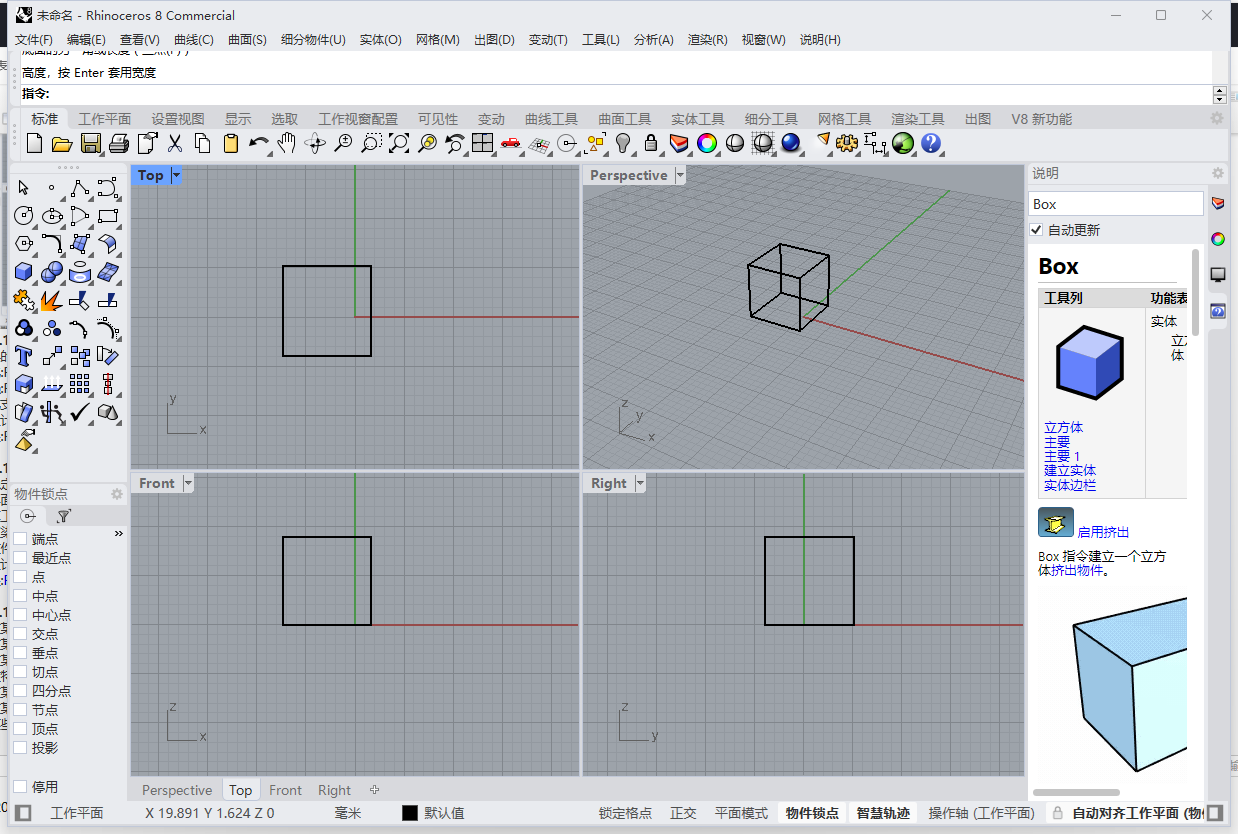Screen dimensions: 1238x834
Task: Click the padlock Lock objects icon
Action: [651, 143]
